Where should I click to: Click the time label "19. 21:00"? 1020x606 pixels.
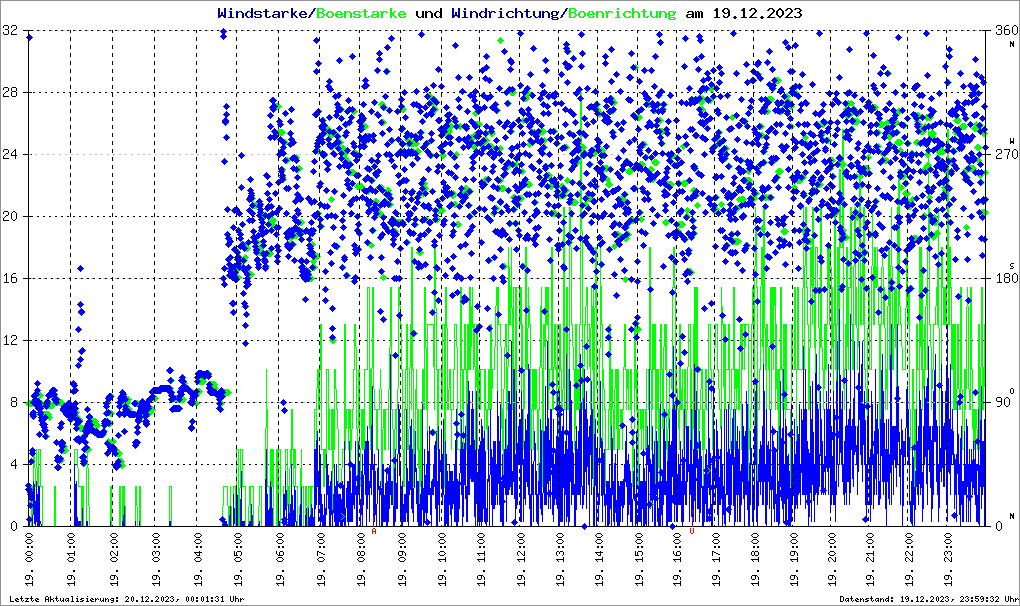tap(870, 559)
